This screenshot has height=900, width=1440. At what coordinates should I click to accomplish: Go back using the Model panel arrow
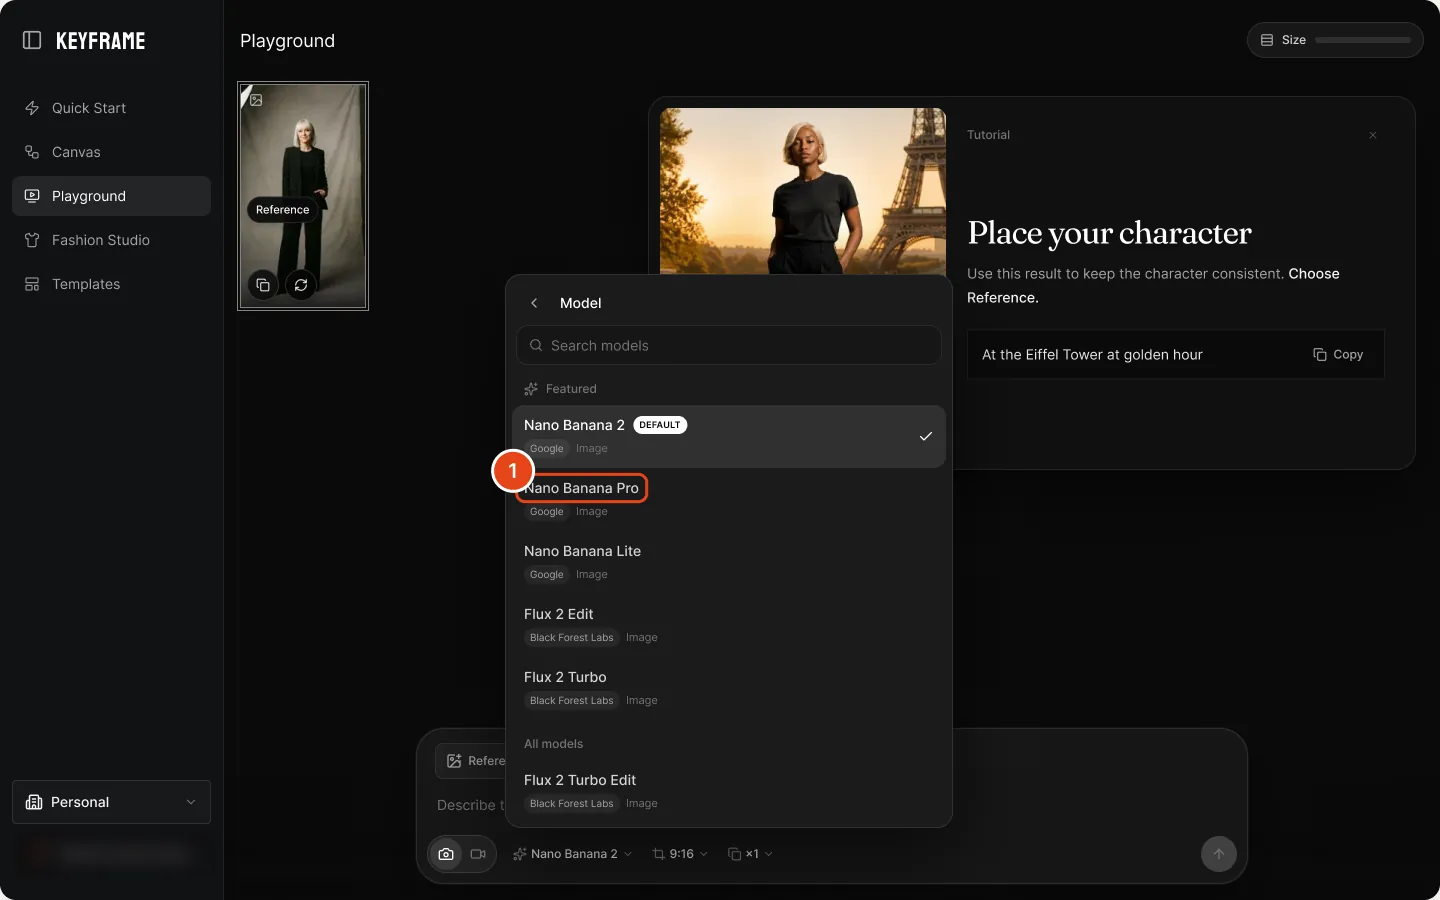(x=534, y=303)
